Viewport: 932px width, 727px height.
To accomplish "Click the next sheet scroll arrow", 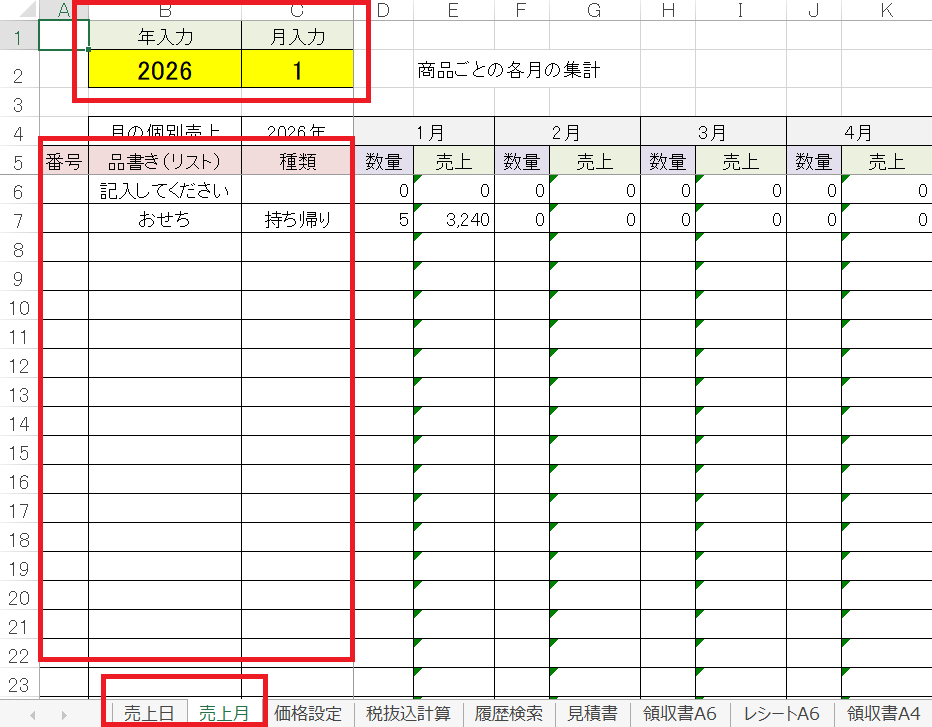I will [64, 714].
